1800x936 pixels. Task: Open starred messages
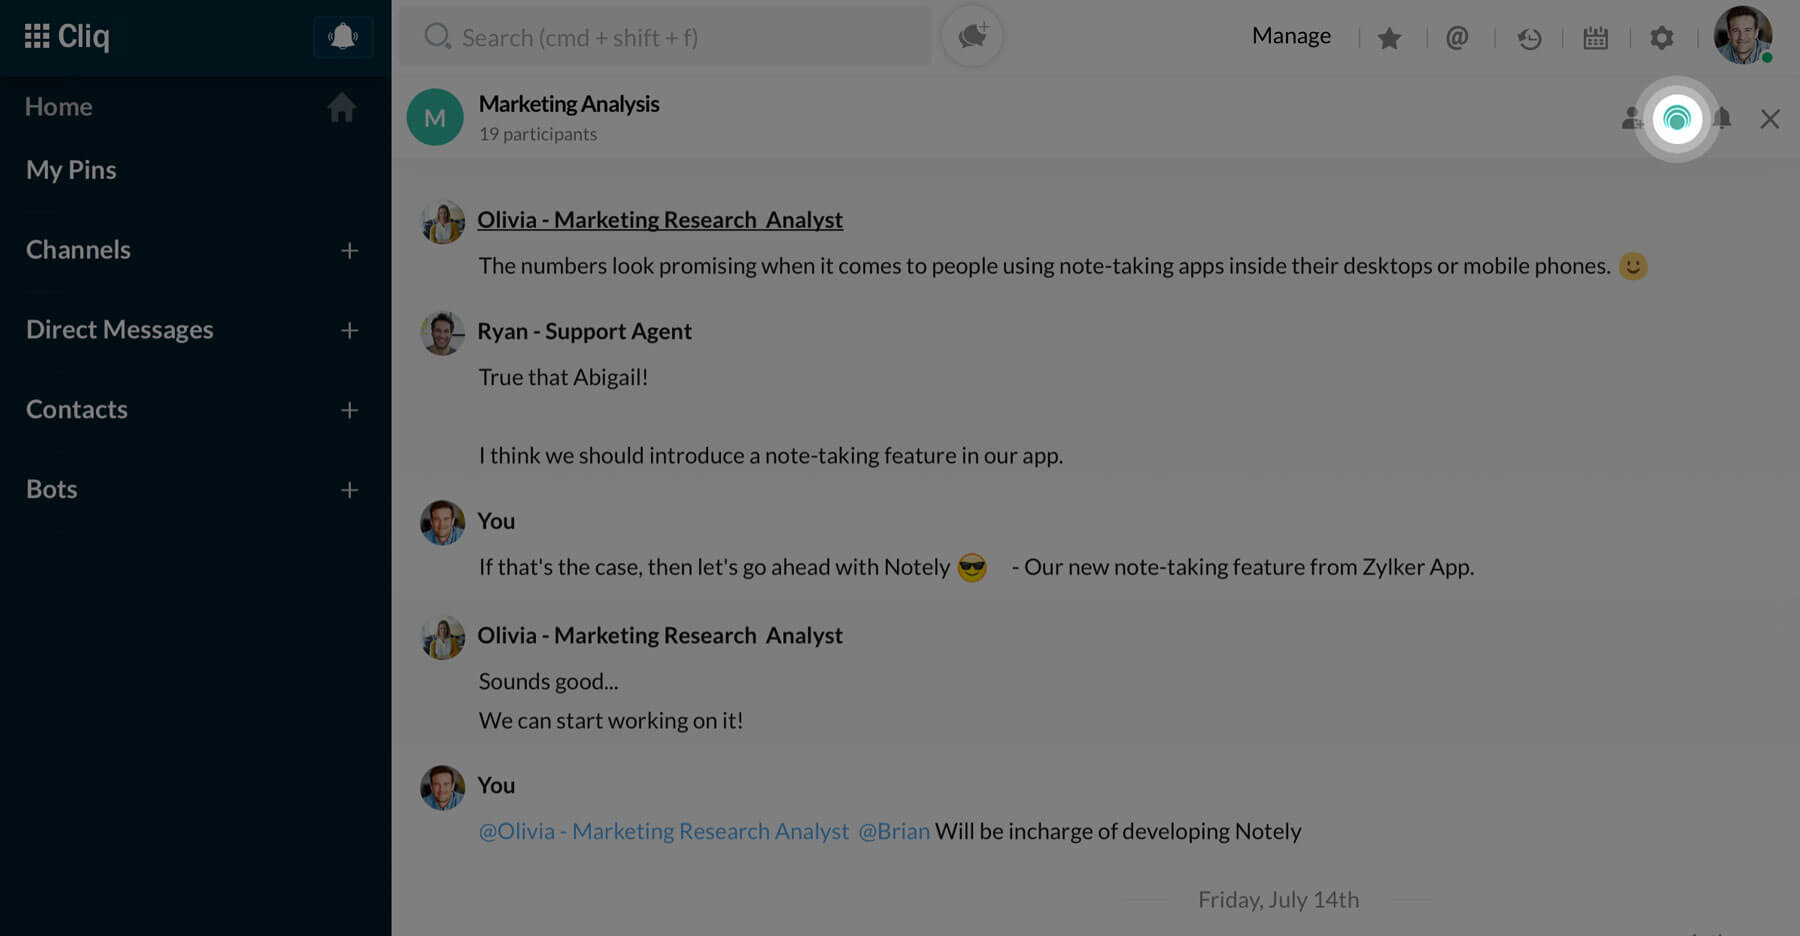point(1389,38)
